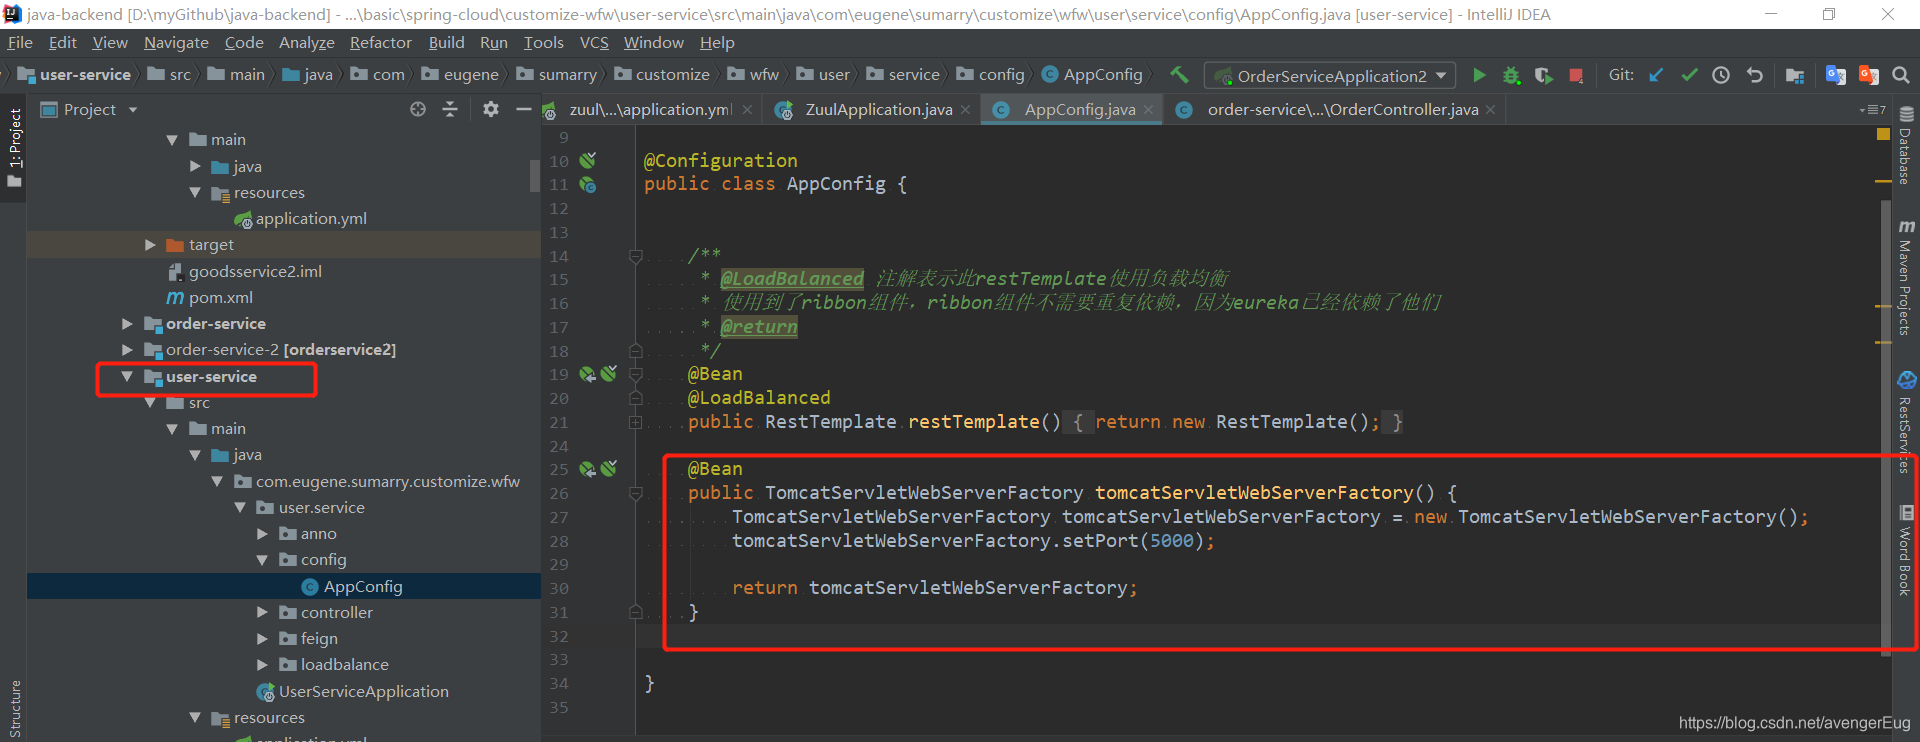Open the VCS menu
The height and width of the screenshot is (742, 1920).
point(594,42)
